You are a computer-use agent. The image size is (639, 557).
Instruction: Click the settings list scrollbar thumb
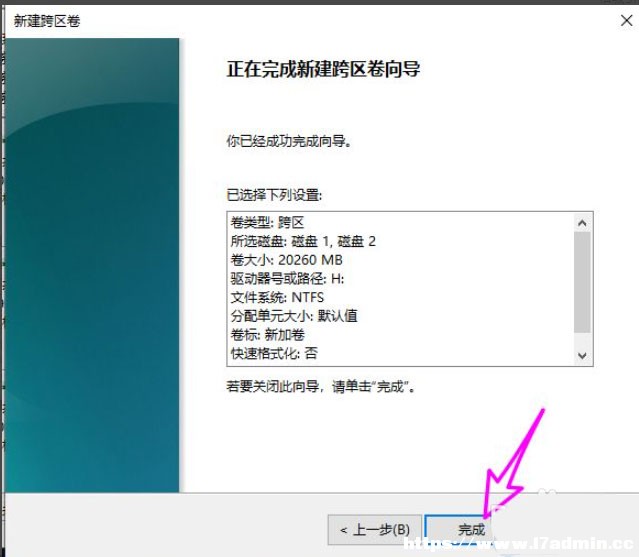[582, 282]
